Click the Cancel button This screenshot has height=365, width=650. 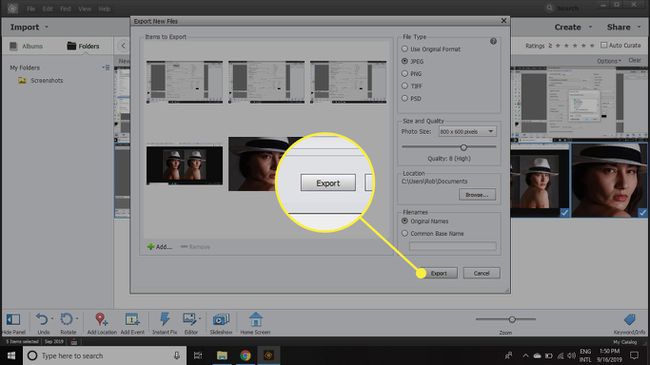pyautogui.click(x=481, y=273)
